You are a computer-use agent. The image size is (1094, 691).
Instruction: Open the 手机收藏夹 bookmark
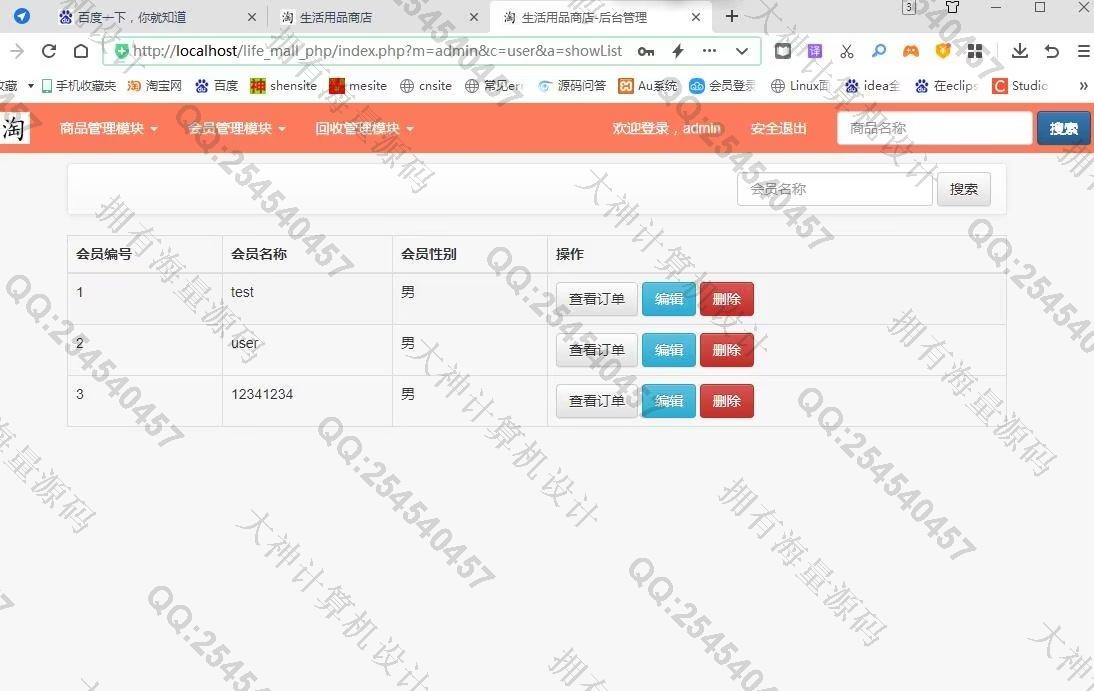point(79,86)
